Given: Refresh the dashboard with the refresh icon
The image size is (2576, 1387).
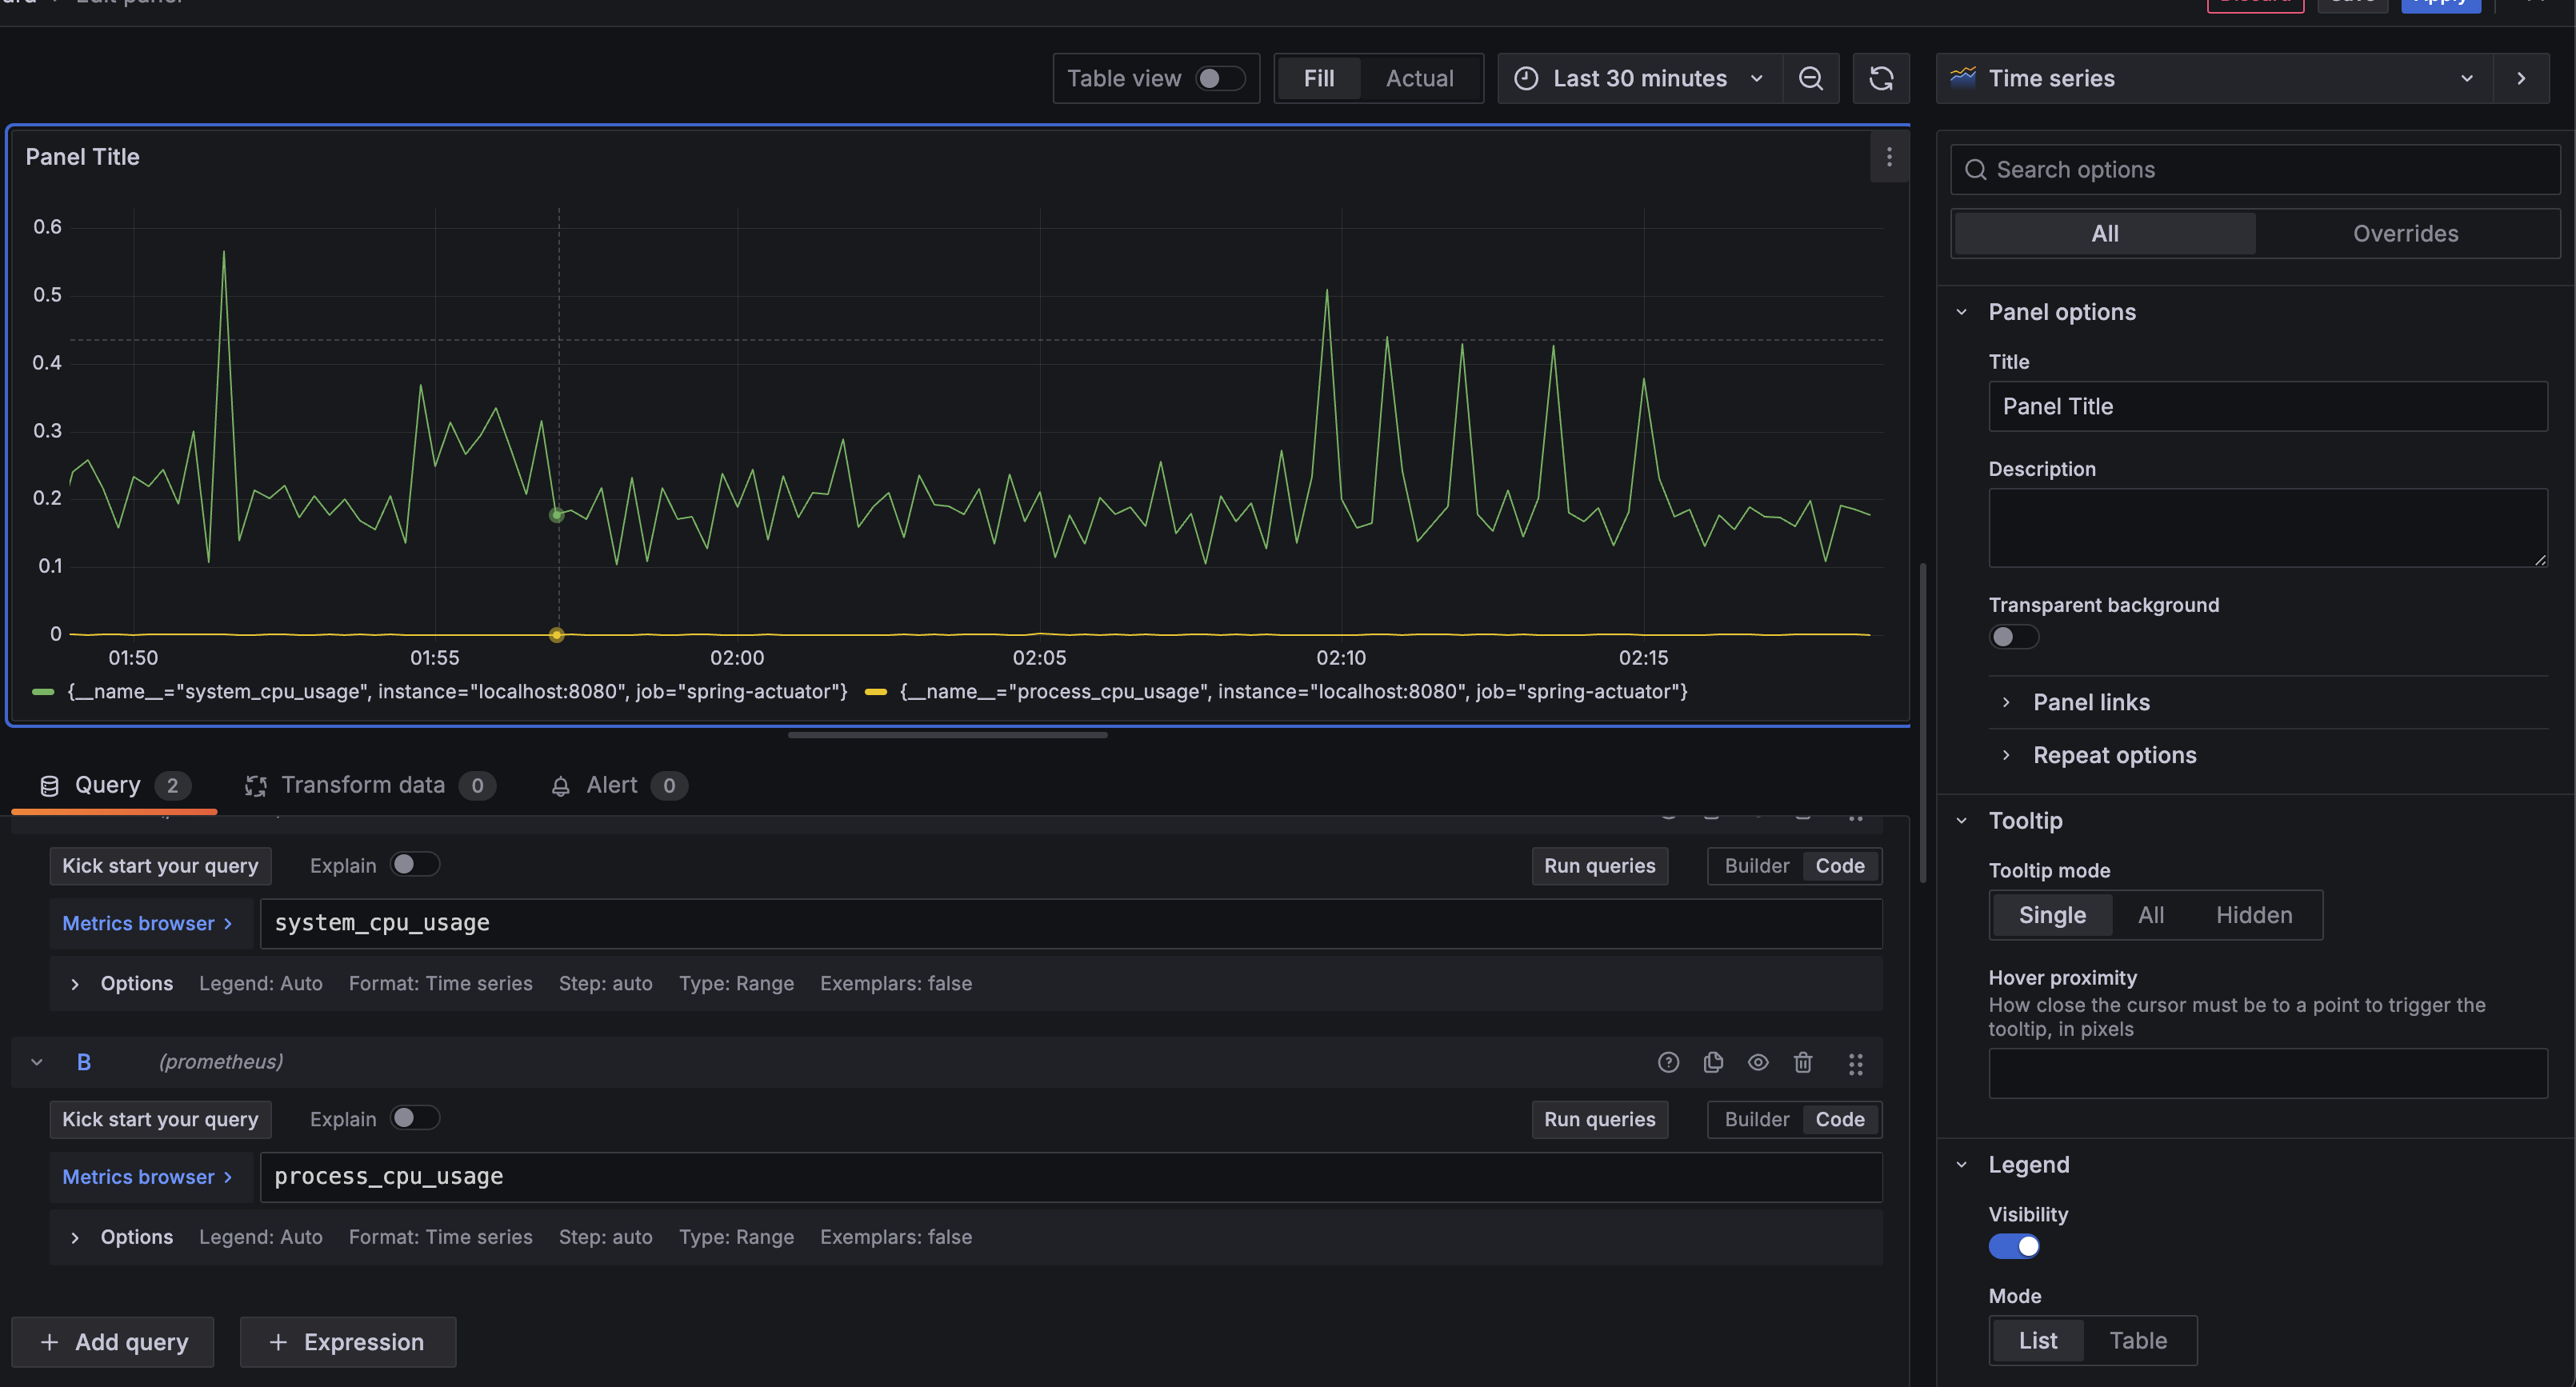Looking at the screenshot, I should point(1881,78).
